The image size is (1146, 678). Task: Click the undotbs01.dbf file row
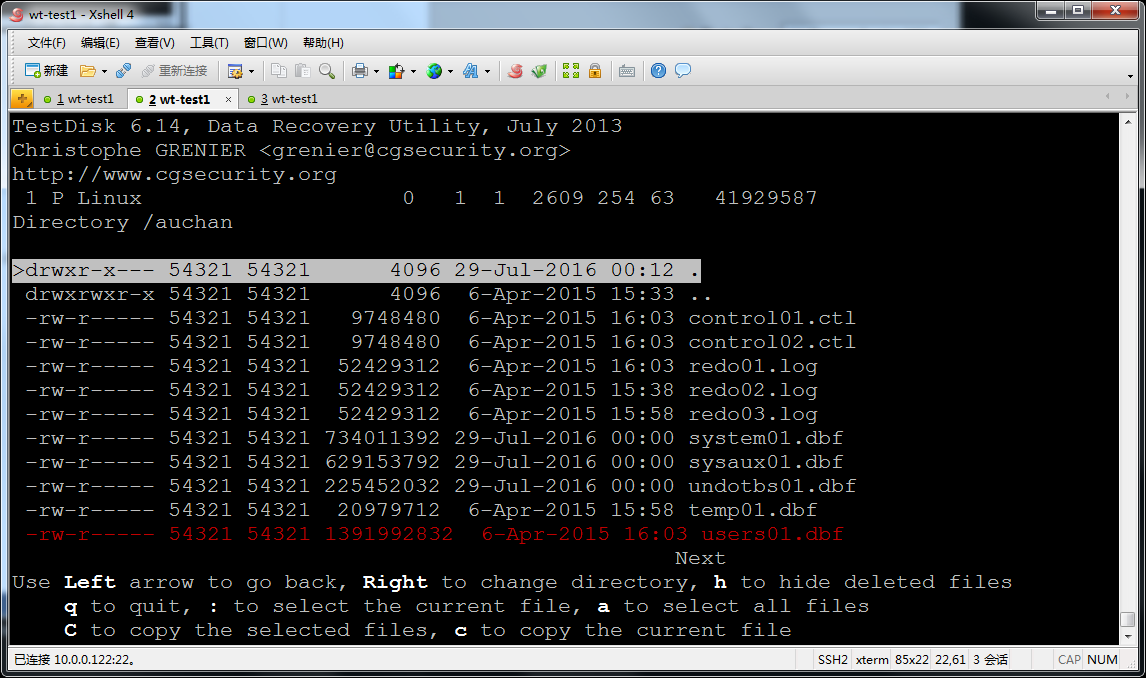tap(439, 487)
